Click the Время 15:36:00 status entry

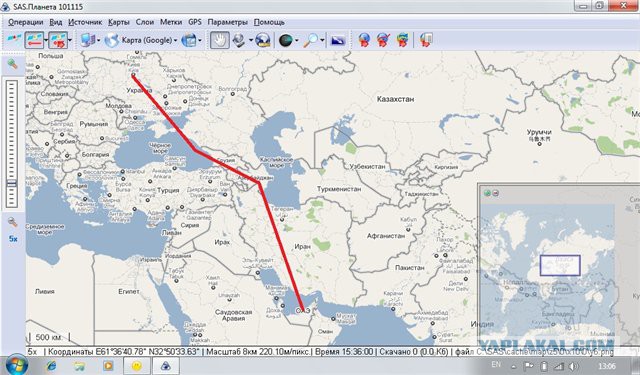tap(344, 352)
